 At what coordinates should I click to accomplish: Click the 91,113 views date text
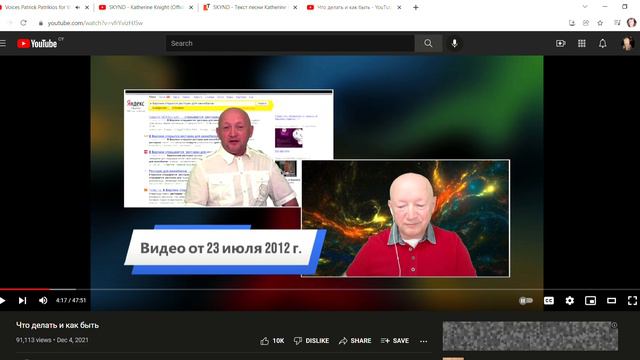pyautogui.click(x=52, y=340)
